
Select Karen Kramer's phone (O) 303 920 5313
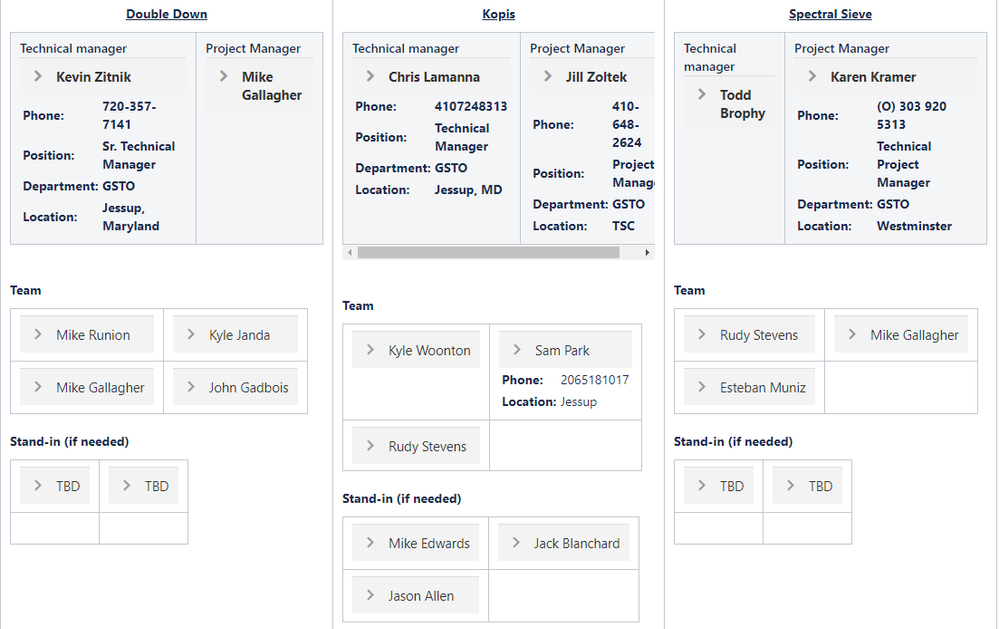(x=912, y=115)
